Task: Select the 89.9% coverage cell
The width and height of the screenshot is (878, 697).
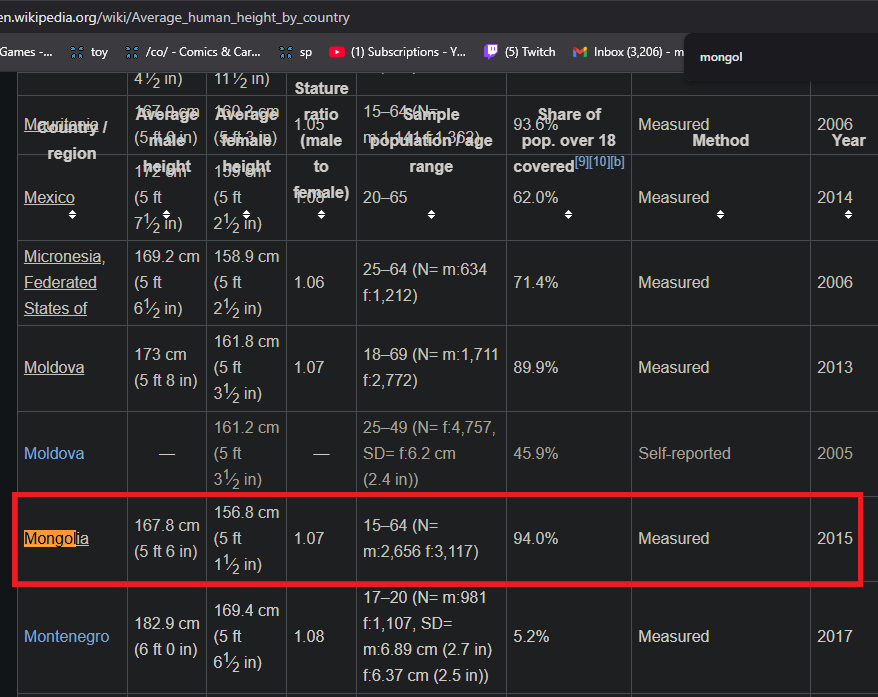Action: click(x=569, y=368)
